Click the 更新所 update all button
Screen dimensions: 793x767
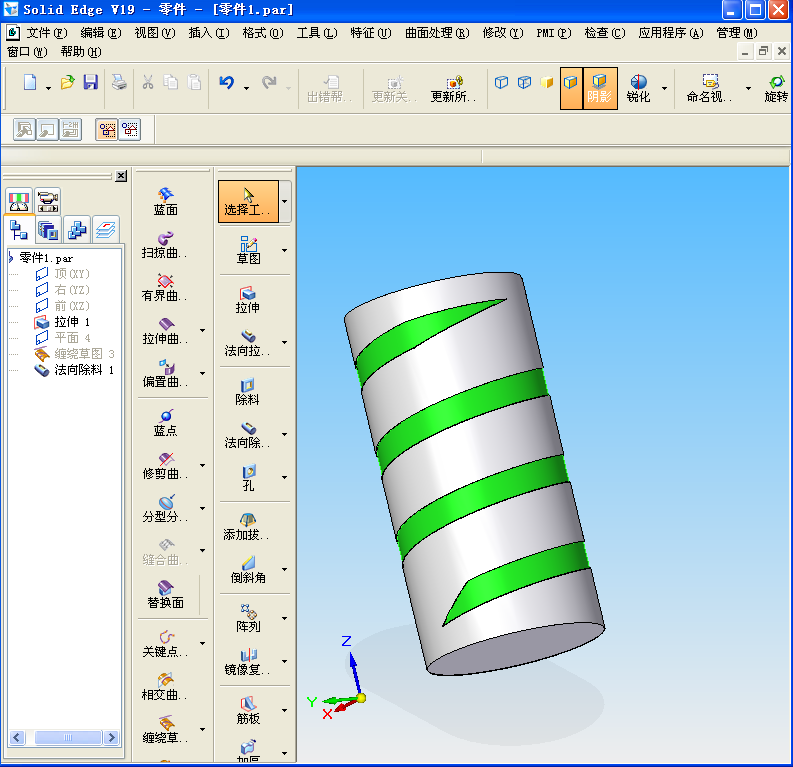click(x=453, y=88)
